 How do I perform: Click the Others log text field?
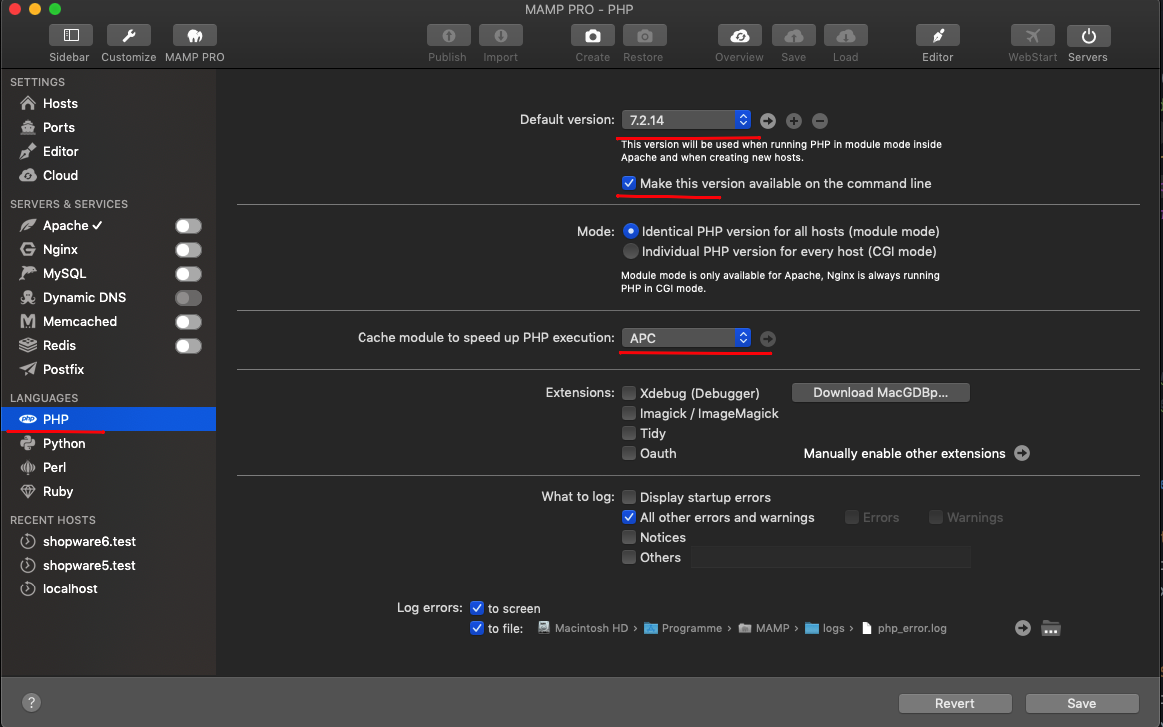[x=830, y=557]
